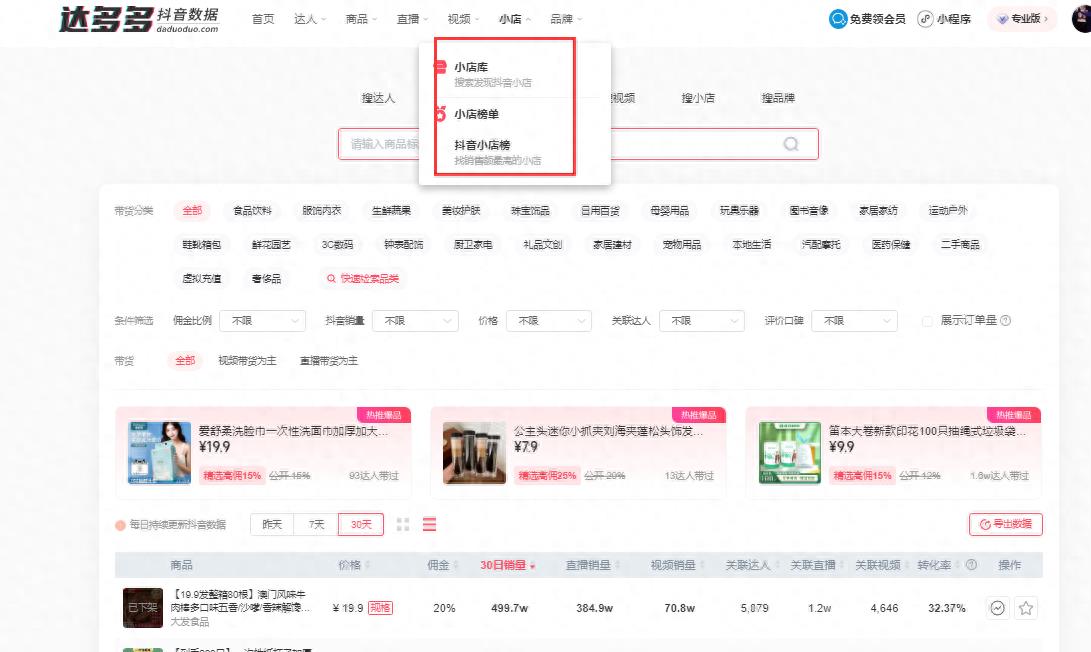
Task: Click the 导出数据 button
Action: 1005,524
